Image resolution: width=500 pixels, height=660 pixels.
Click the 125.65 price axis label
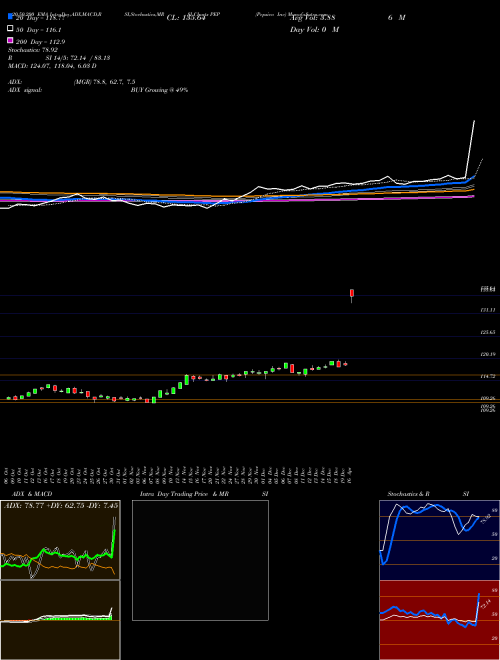coord(488,332)
